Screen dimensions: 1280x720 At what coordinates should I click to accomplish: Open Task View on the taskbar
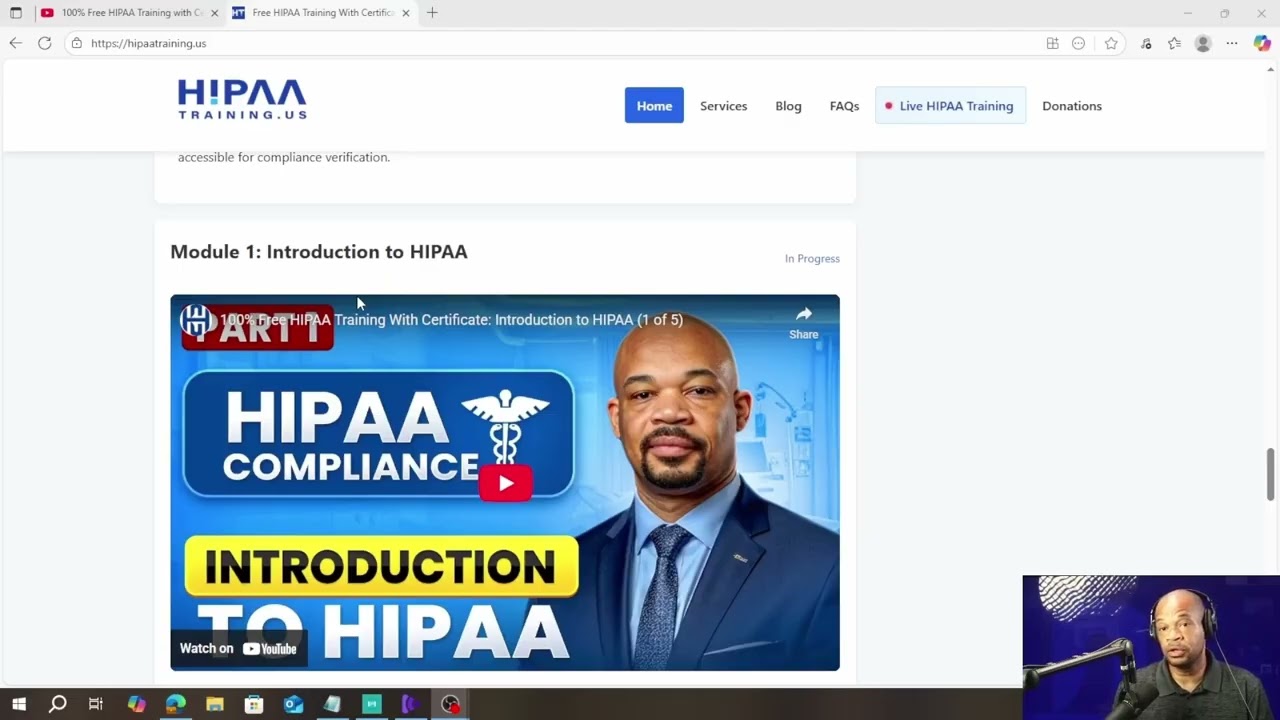click(x=96, y=704)
